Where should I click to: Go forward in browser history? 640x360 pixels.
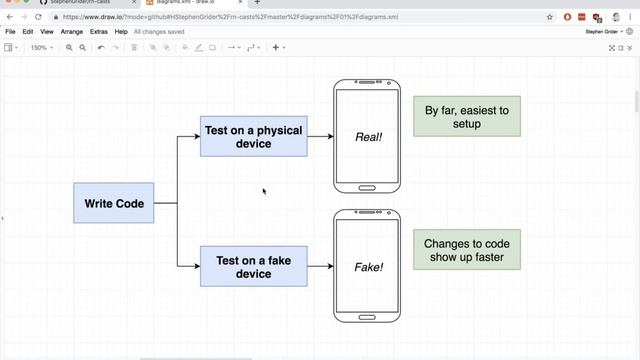tap(24, 17)
